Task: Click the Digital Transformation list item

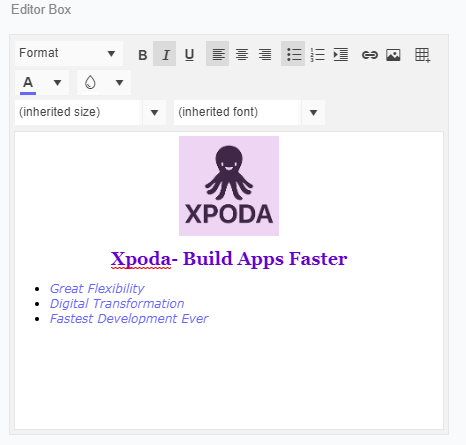Action: pos(117,304)
